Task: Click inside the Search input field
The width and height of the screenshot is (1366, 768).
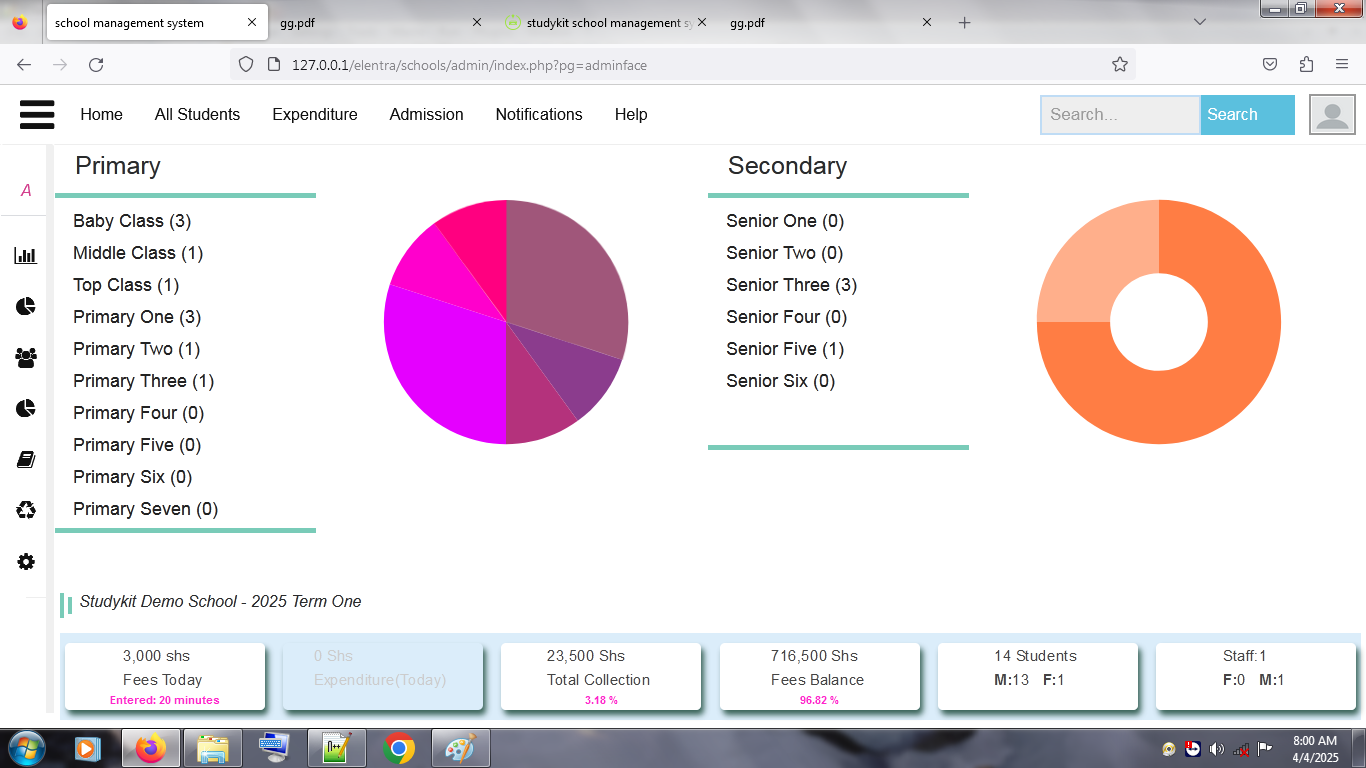Action: click(1118, 114)
